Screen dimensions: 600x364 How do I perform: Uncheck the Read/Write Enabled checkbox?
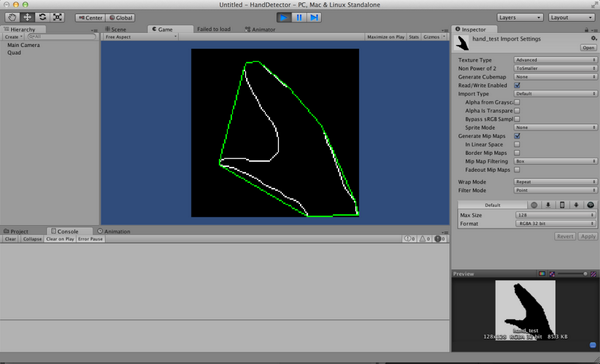[x=517, y=85]
